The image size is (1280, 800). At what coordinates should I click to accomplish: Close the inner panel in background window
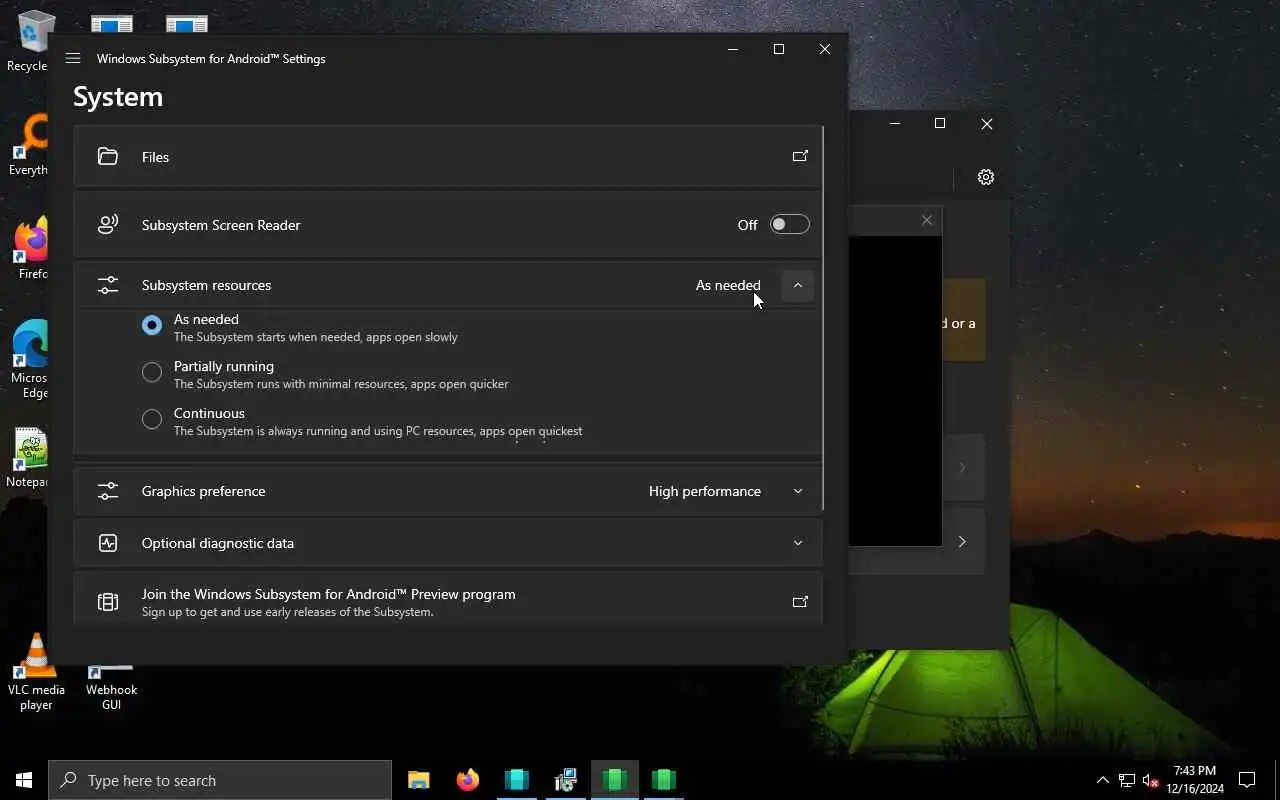click(x=927, y=220)
